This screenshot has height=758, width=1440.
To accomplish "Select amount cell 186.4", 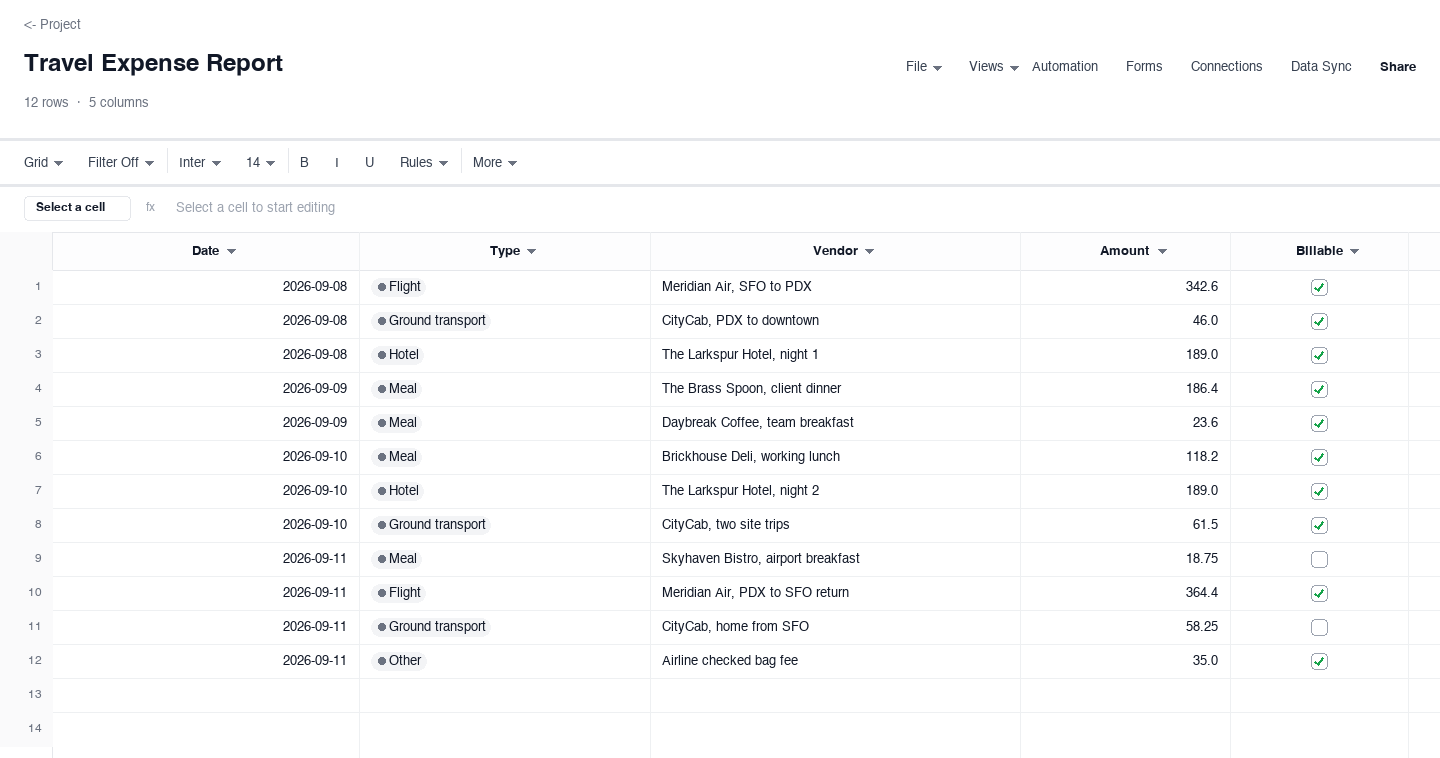I will (x=1125, y=389).
